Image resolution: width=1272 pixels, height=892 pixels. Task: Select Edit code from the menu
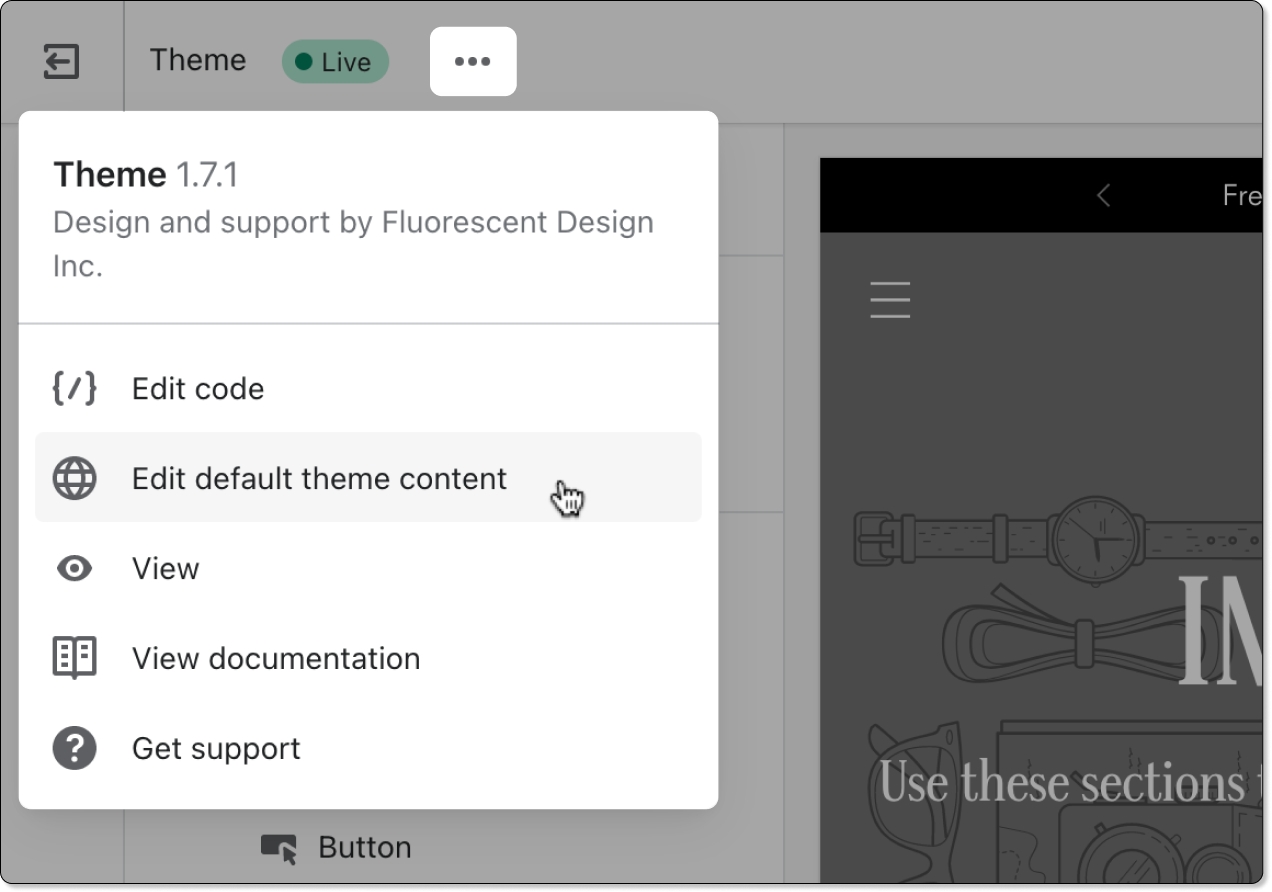(x=198, y=389)
